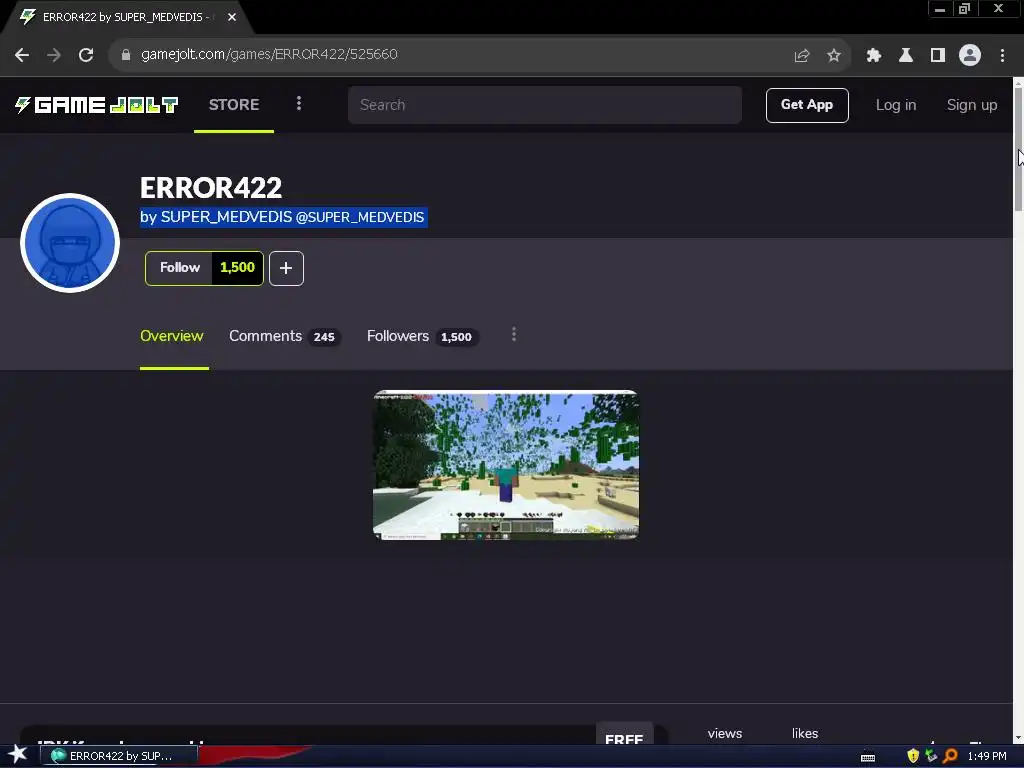
Task: Switch to the Overview tab
Action: 172,336
